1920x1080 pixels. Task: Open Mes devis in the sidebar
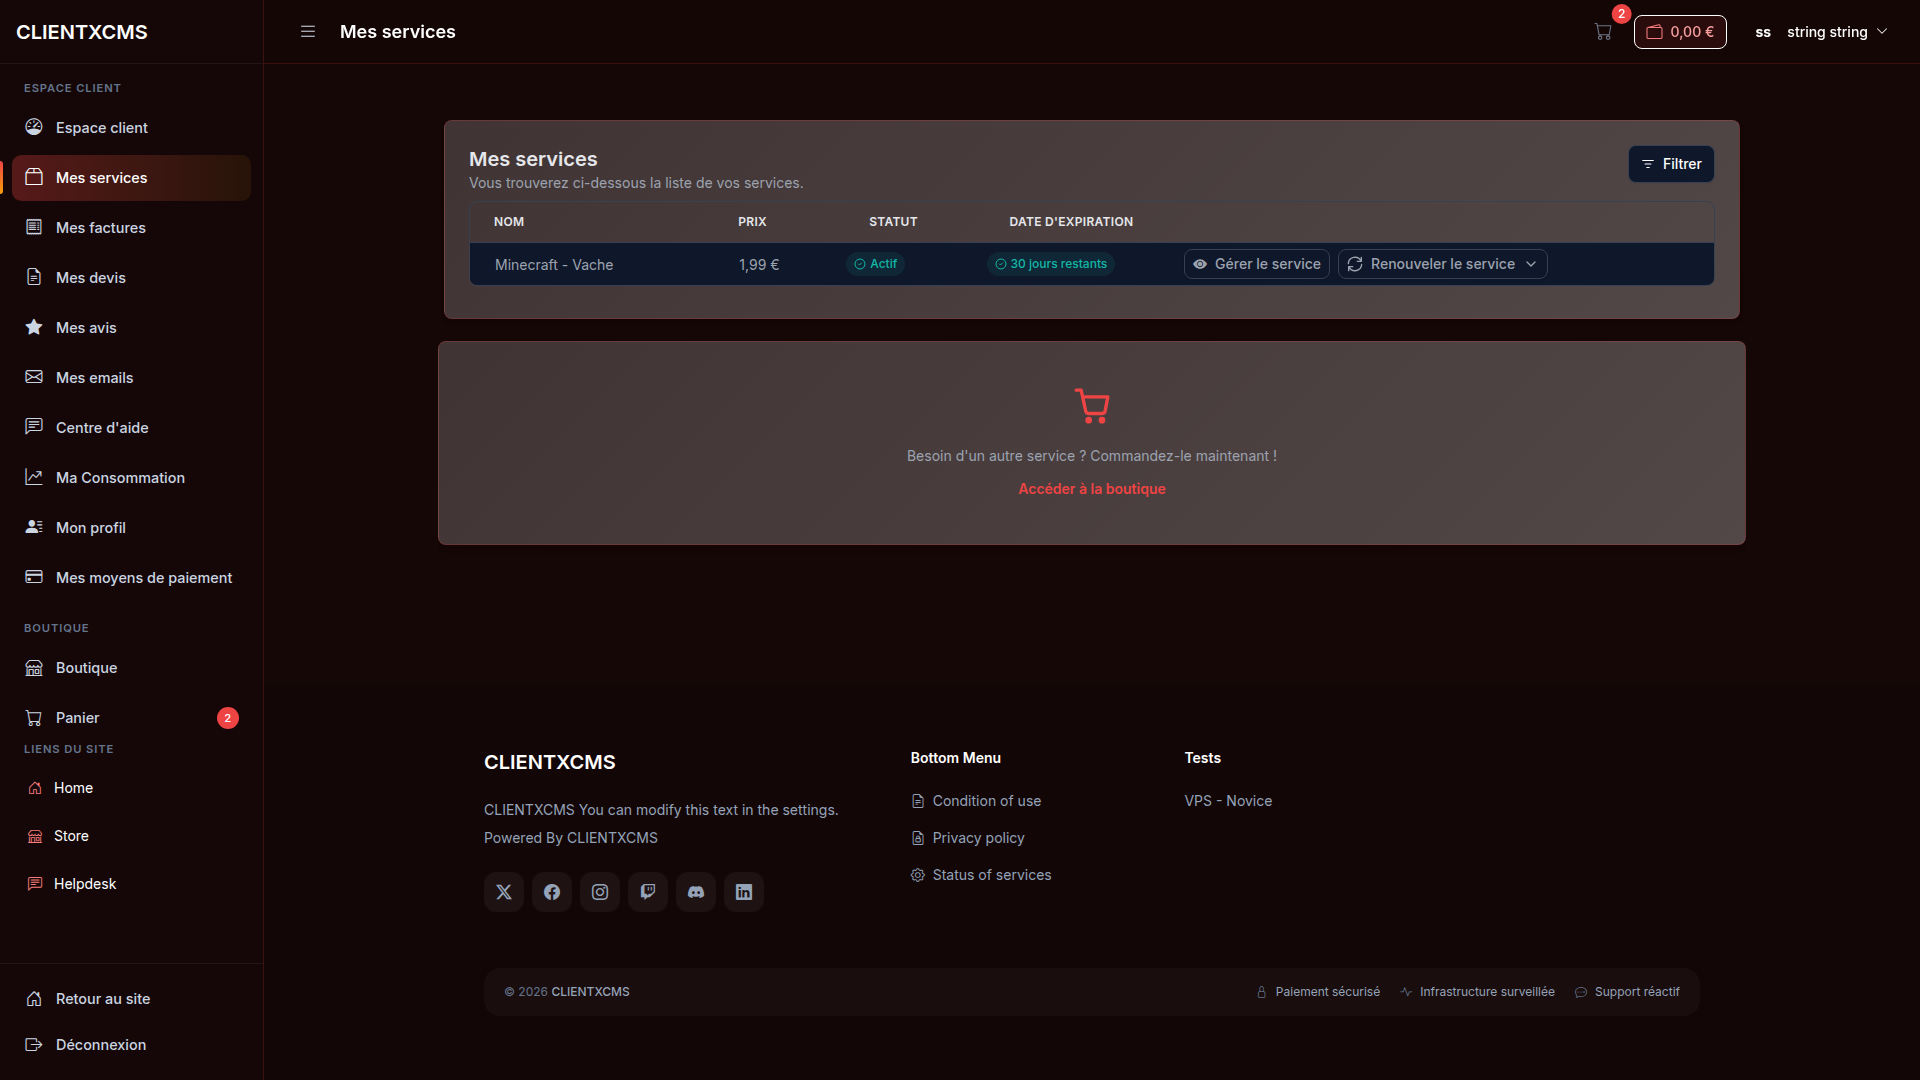[x=131, y=278]
